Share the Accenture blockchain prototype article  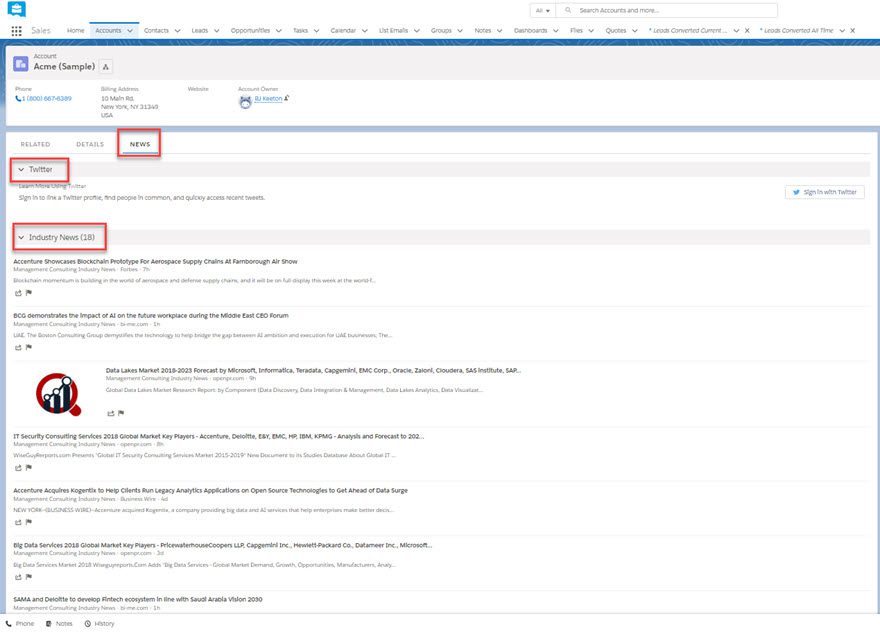17,293
